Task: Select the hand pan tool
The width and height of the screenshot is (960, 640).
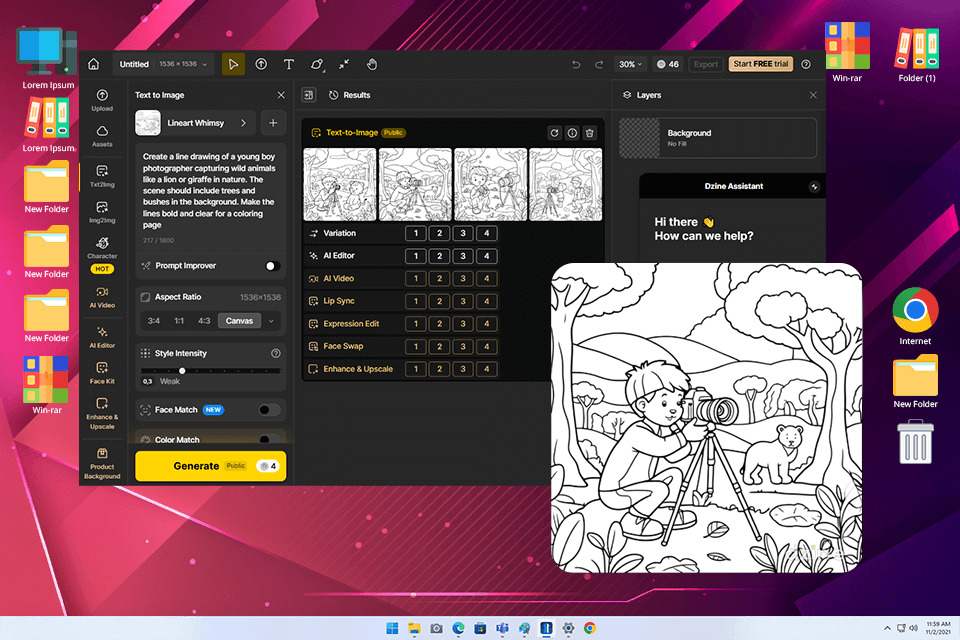Action: (372, 64)
